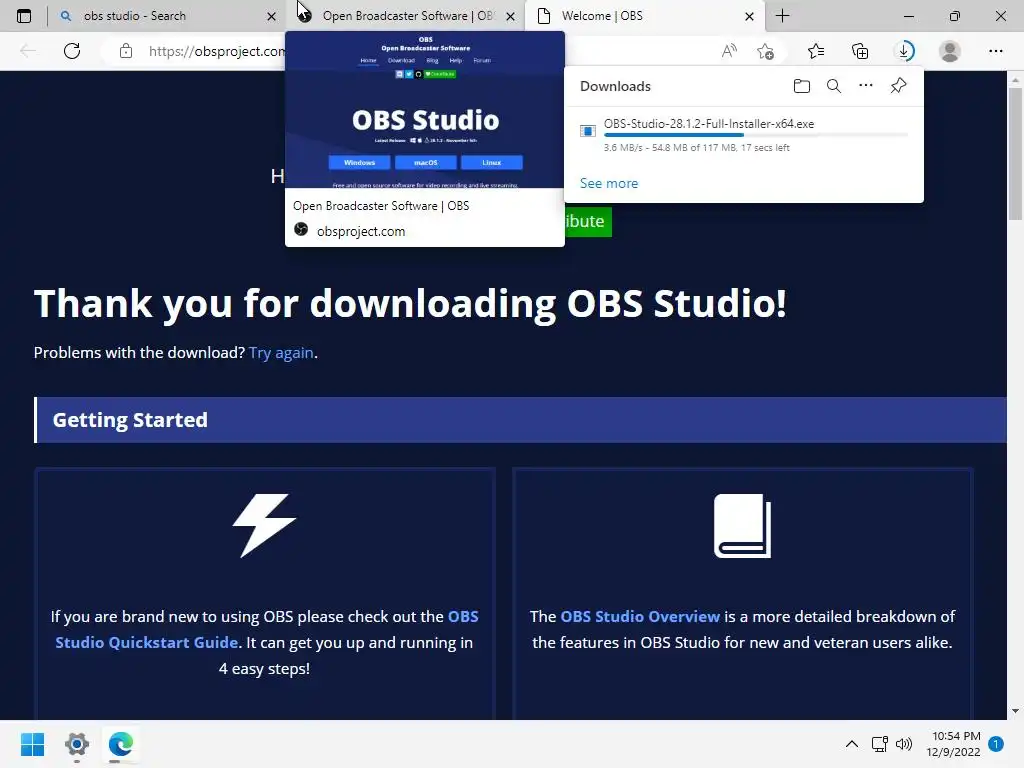Open Settings from the taskbar
The height and width of the screenshot is (768, 1024).
(76, 744)
